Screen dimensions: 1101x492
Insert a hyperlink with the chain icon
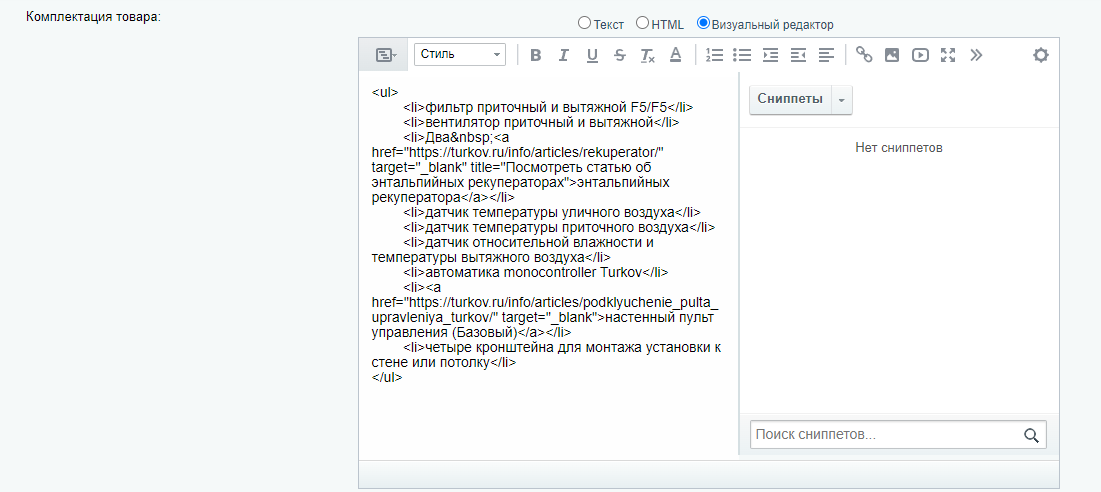click(x=864, y=55)
